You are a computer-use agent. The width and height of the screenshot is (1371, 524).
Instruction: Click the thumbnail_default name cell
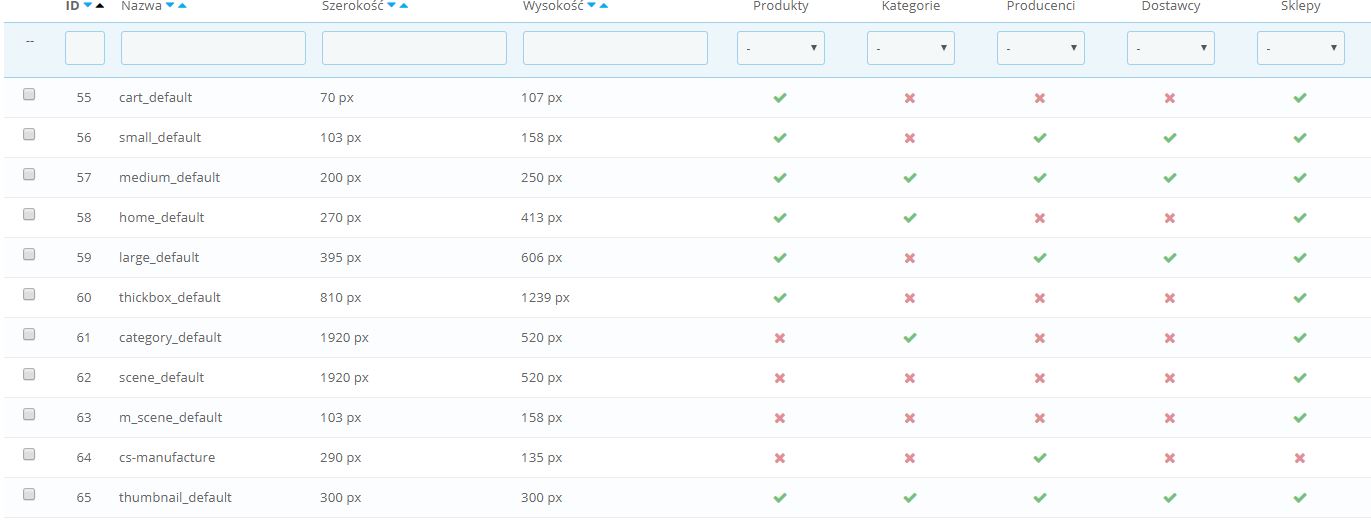click(x=175, y=498)
